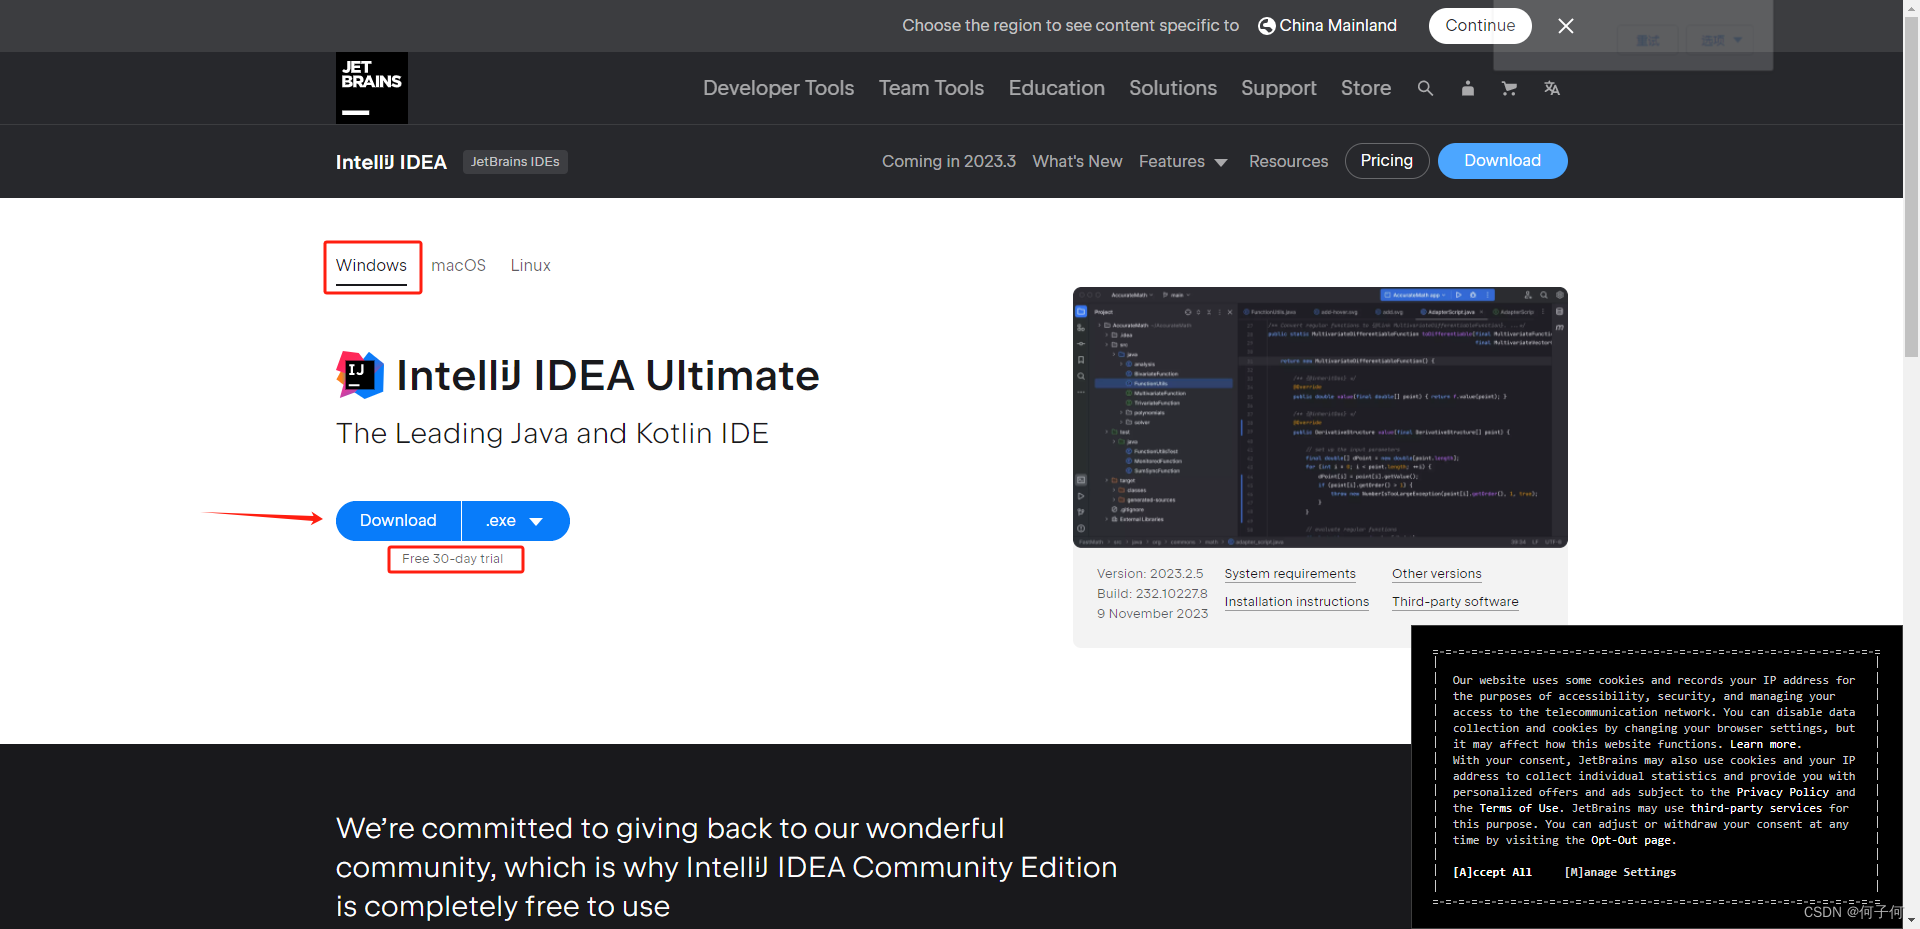The height and width of the screenshot is (929, 1920).
Task: Click the globe icon beside China Mainland
Action: [1267, 26]
